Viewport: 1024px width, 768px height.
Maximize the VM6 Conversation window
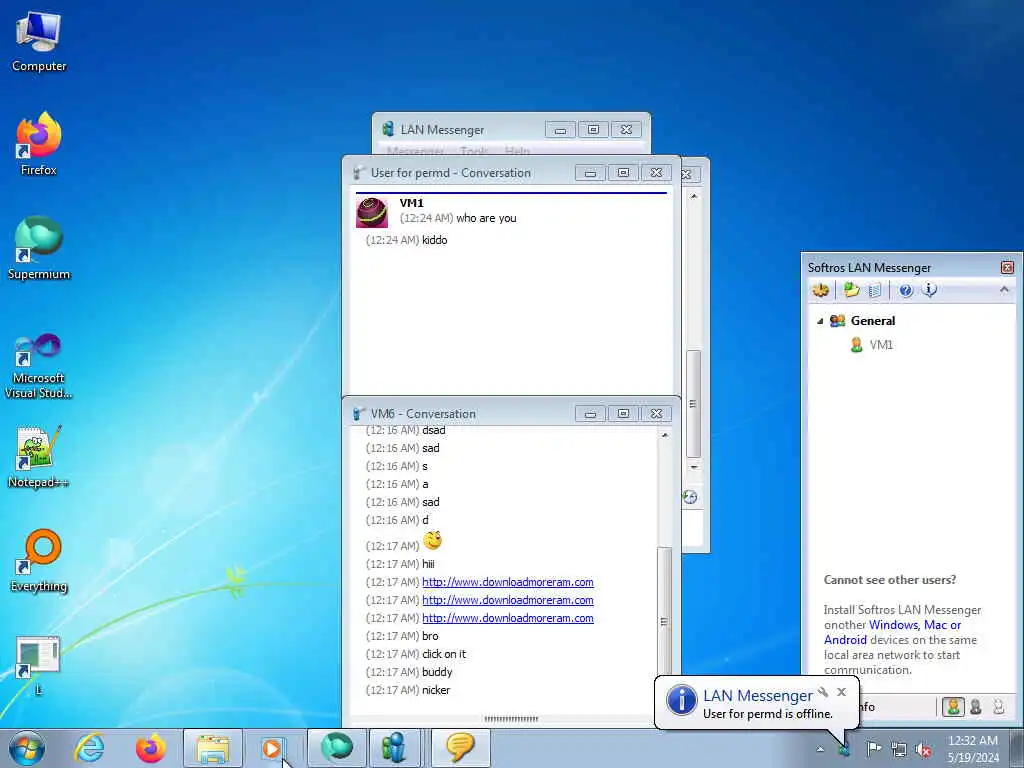[623, 413]
